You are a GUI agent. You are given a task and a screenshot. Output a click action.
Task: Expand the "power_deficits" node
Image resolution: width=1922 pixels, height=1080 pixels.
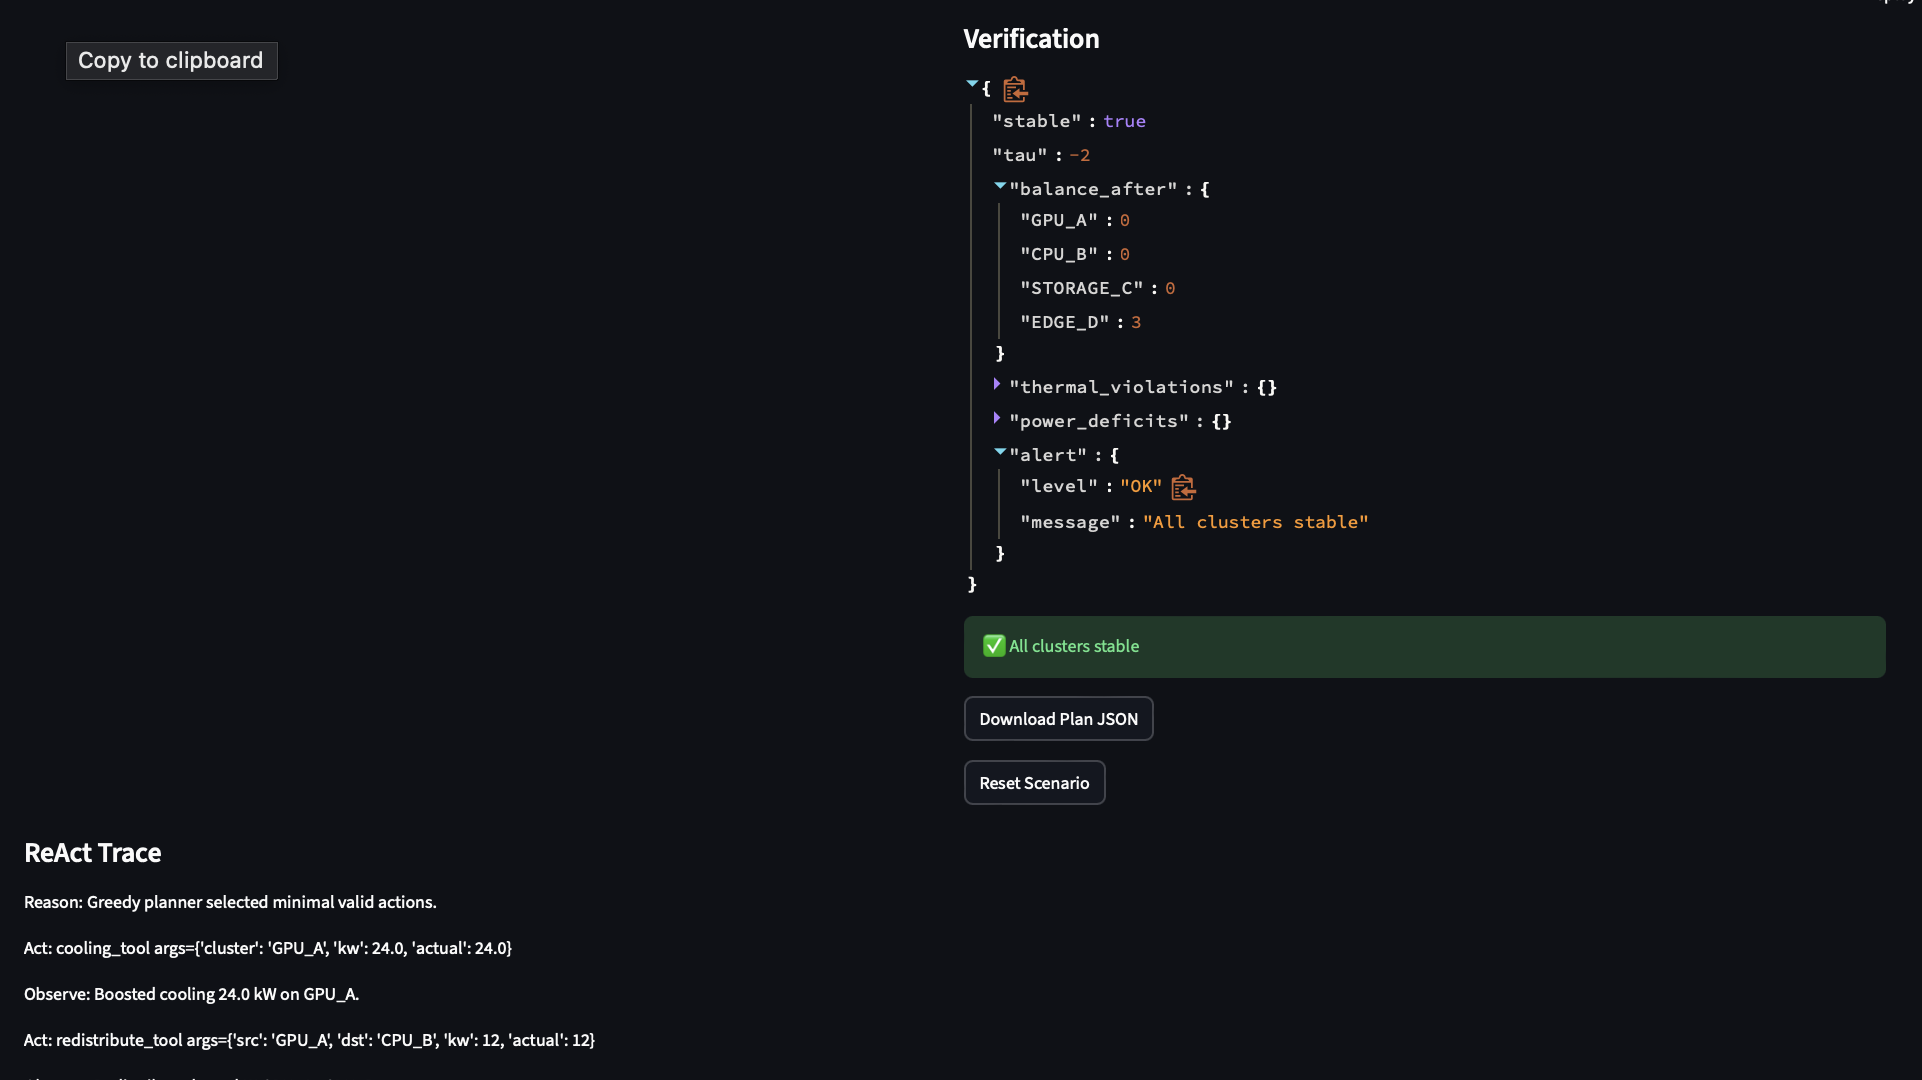[997, 419]
